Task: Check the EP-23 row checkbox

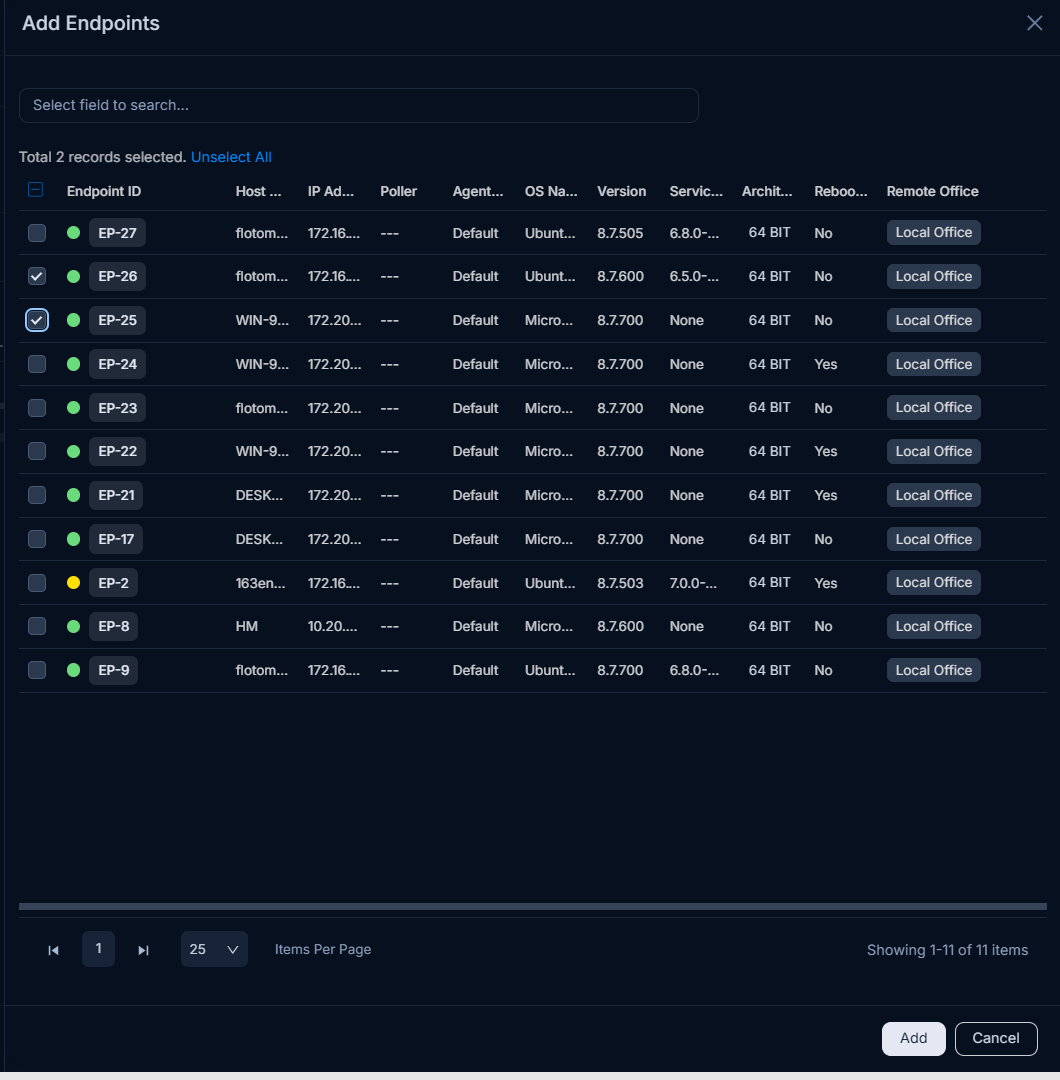Action: coord(37,408)
